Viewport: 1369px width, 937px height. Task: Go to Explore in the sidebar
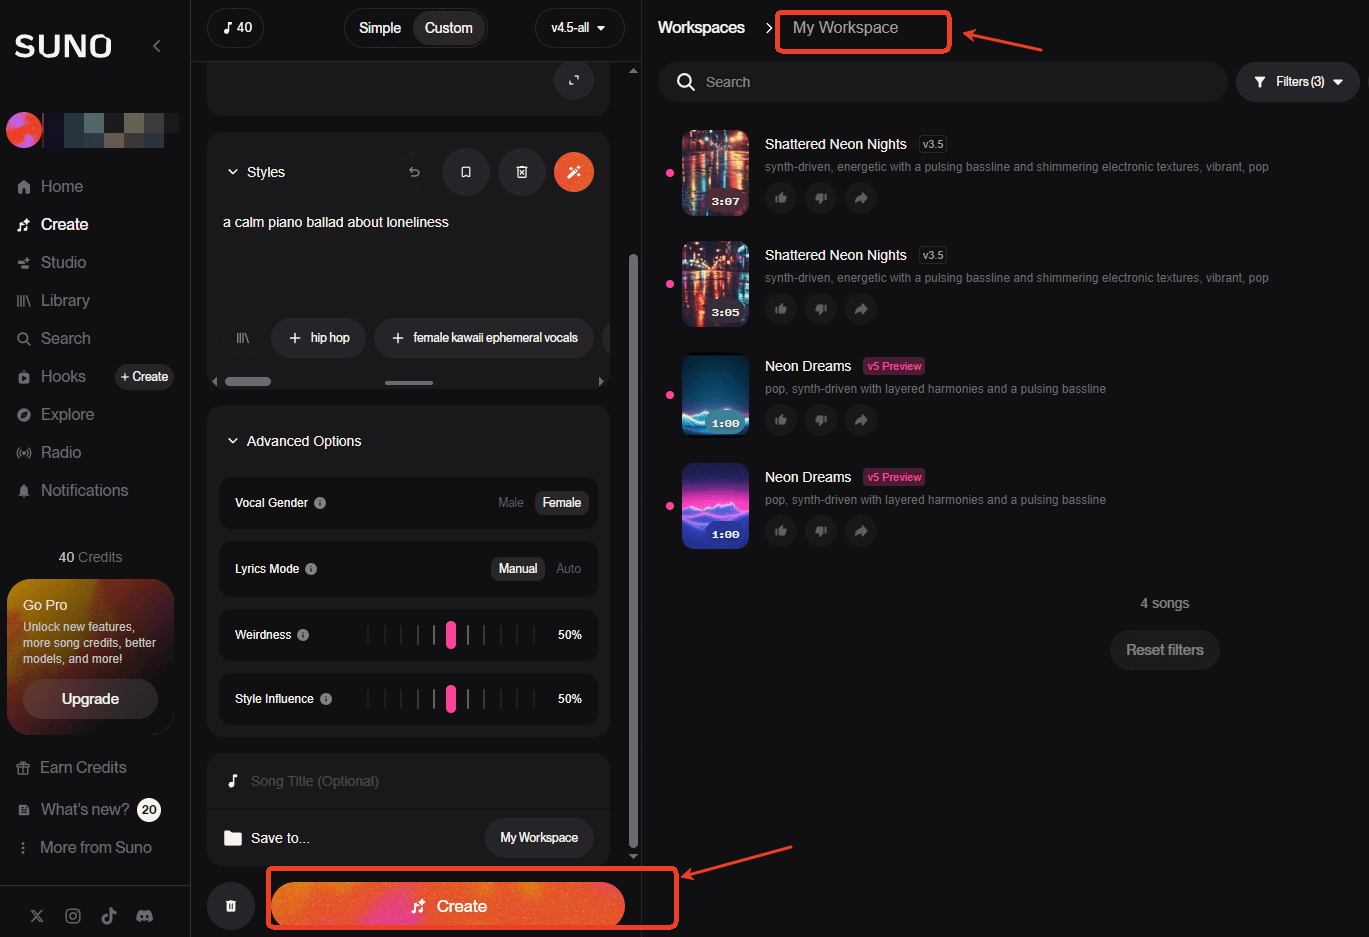click(x=67, y=415)
